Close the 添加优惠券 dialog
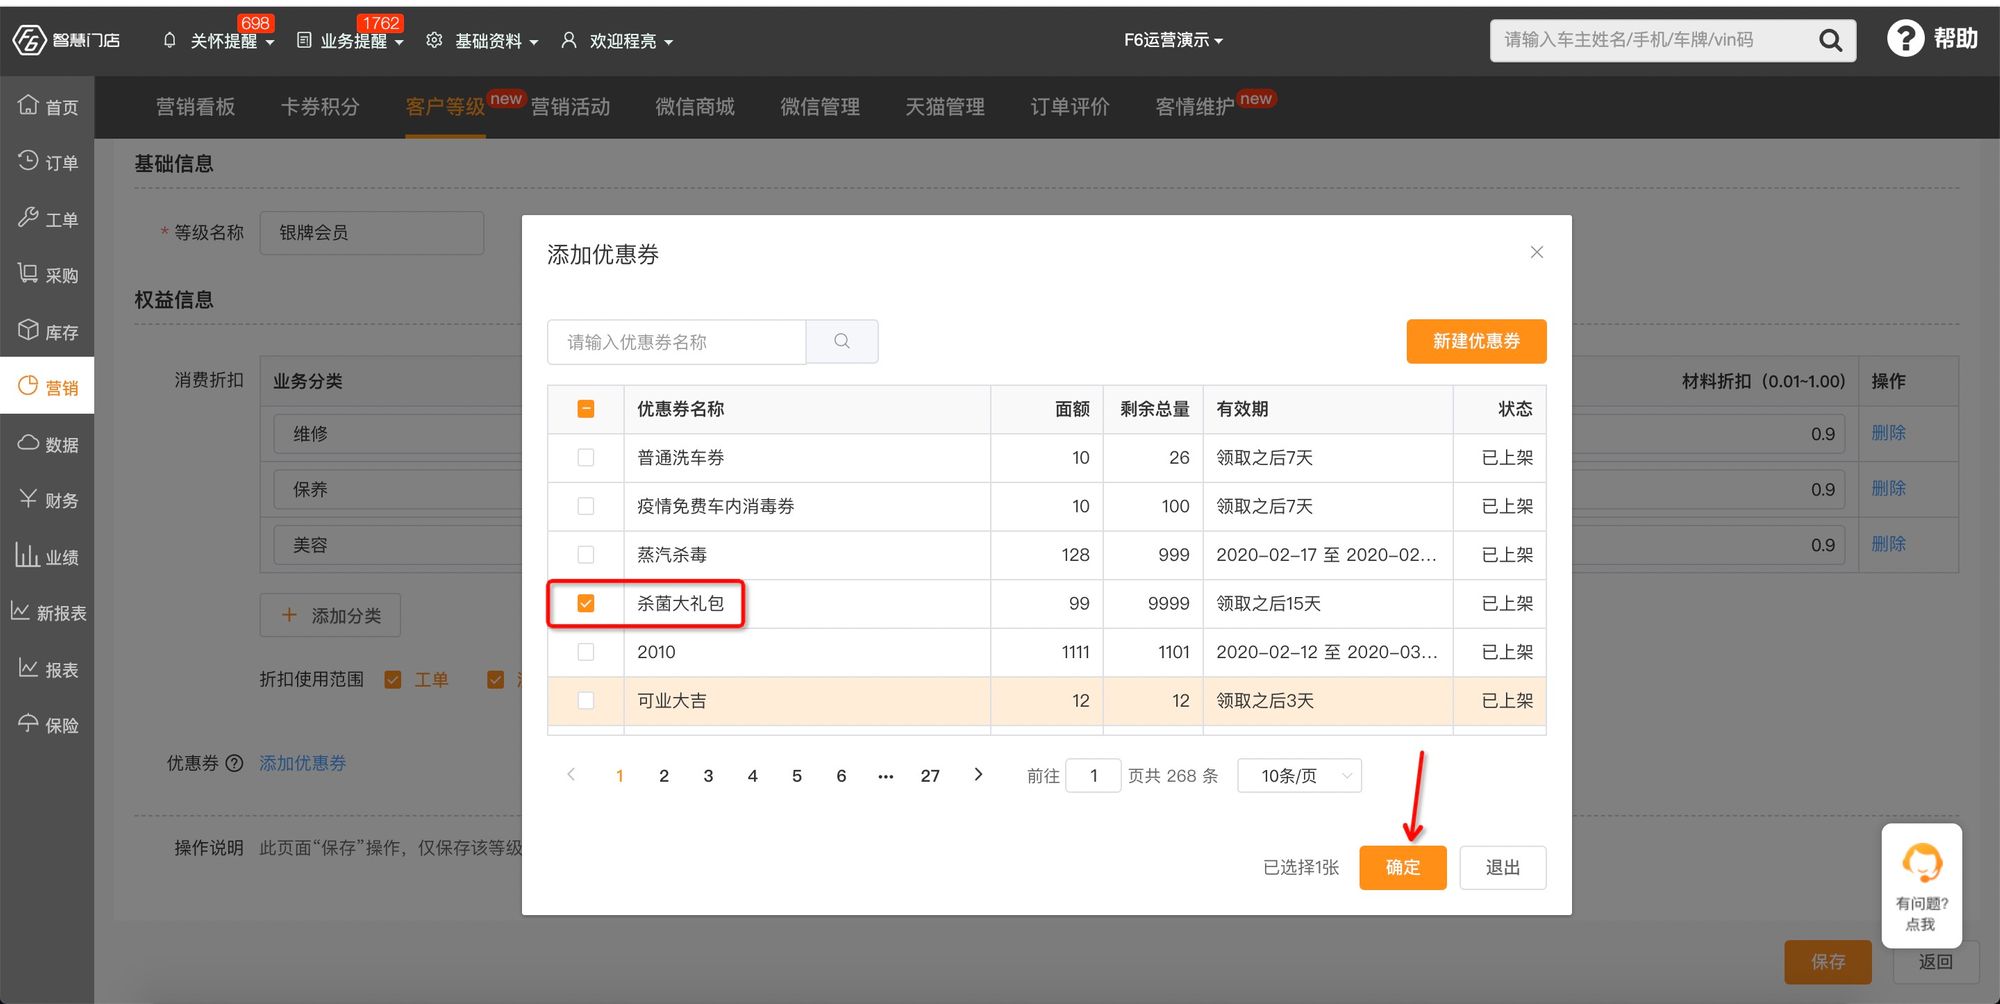Image resolution: width=2000 pixels, height=1004 pixels. coord(1537,252)
